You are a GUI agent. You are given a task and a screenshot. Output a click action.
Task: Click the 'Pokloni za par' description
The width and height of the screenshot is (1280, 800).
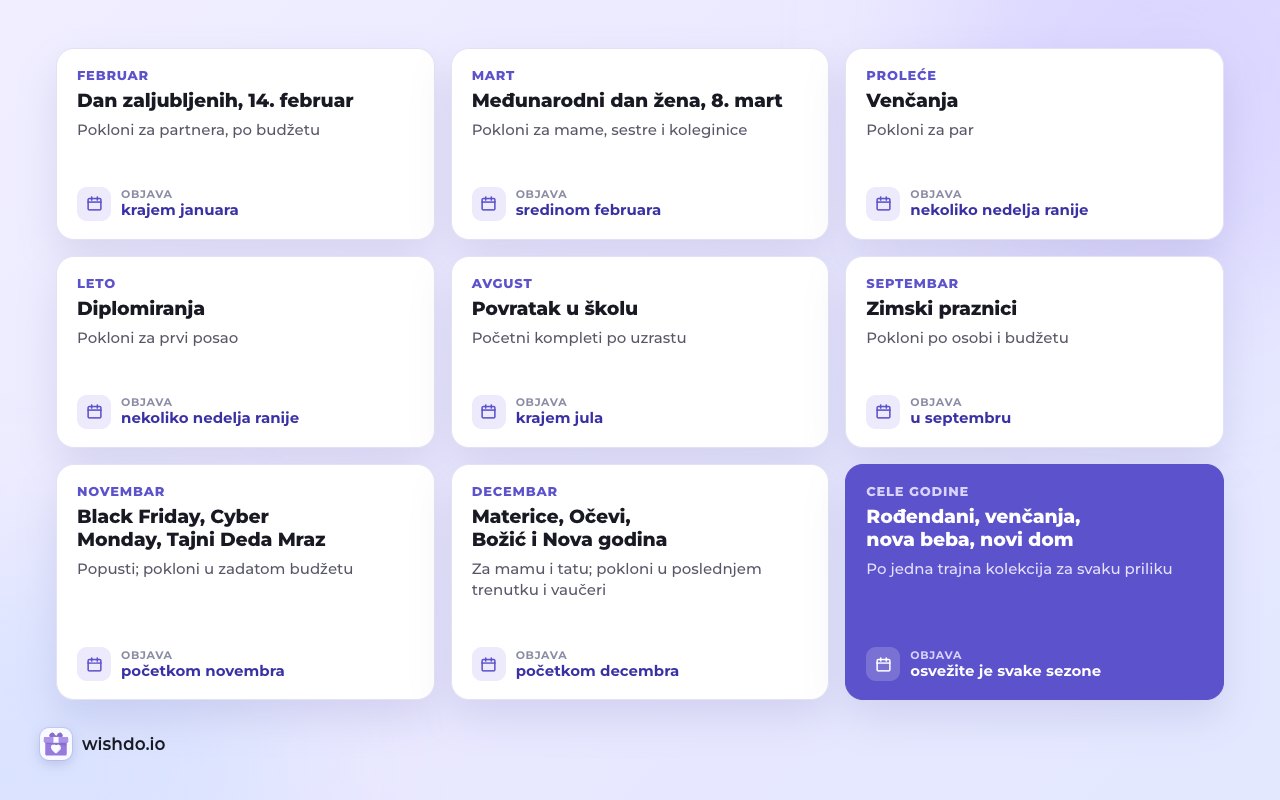[920, 130]
